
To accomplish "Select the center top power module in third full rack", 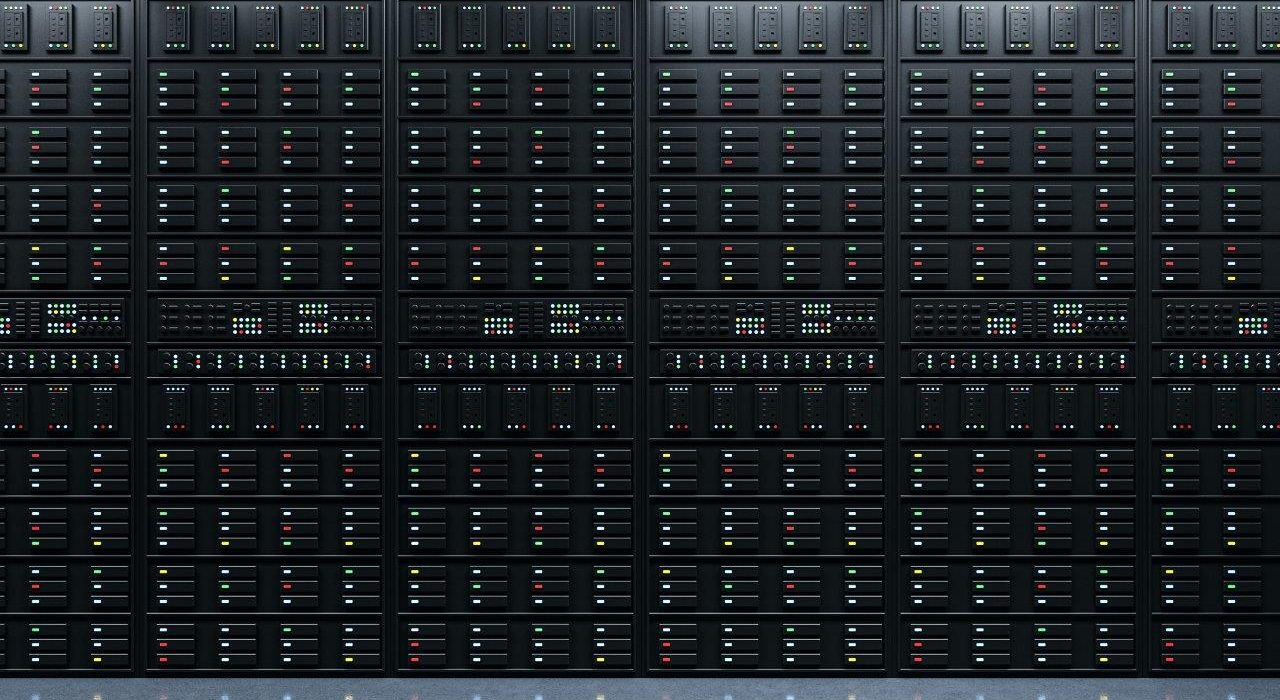I will pos(767,27).
